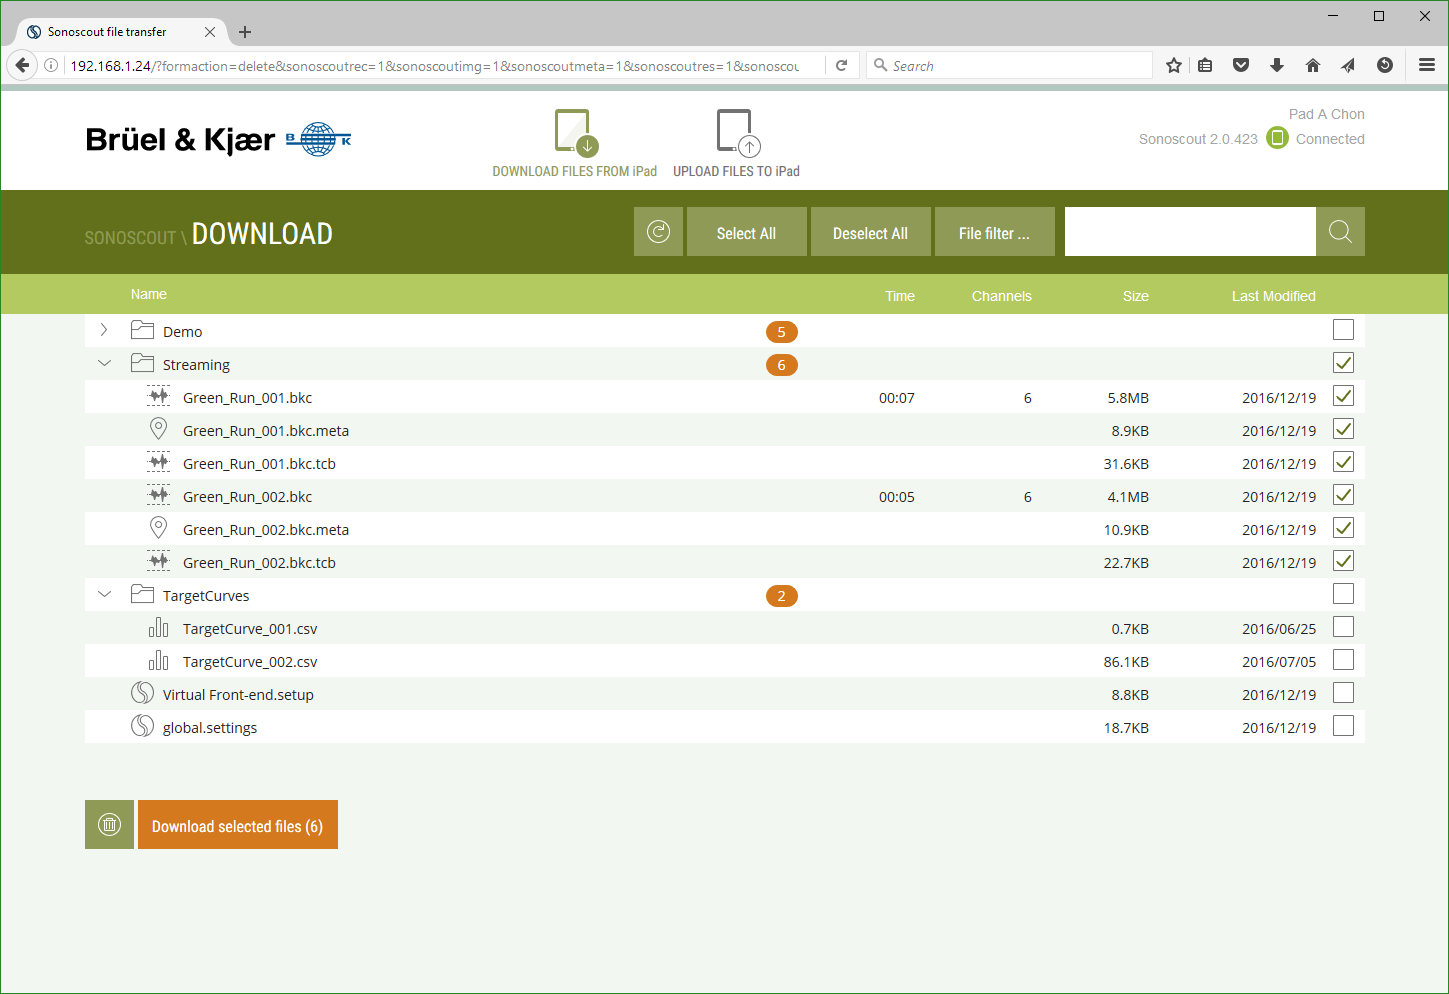Uncheck the Green_Run_001.bkc checkbox

(x=1343, y=396)
